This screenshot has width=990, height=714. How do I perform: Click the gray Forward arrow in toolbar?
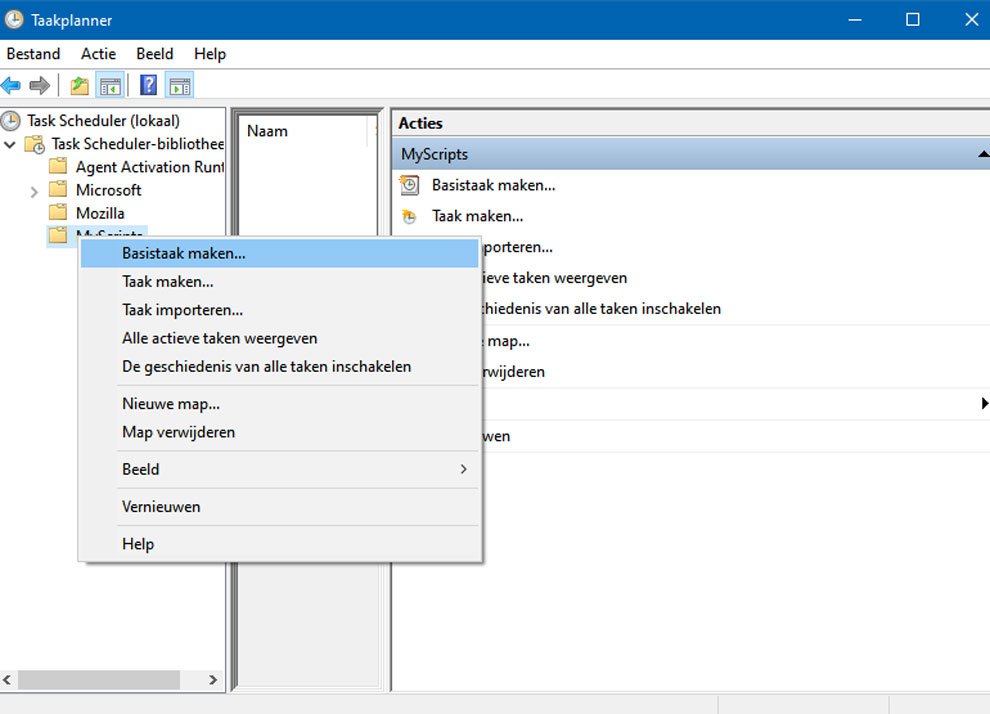(x=39, y=85)
